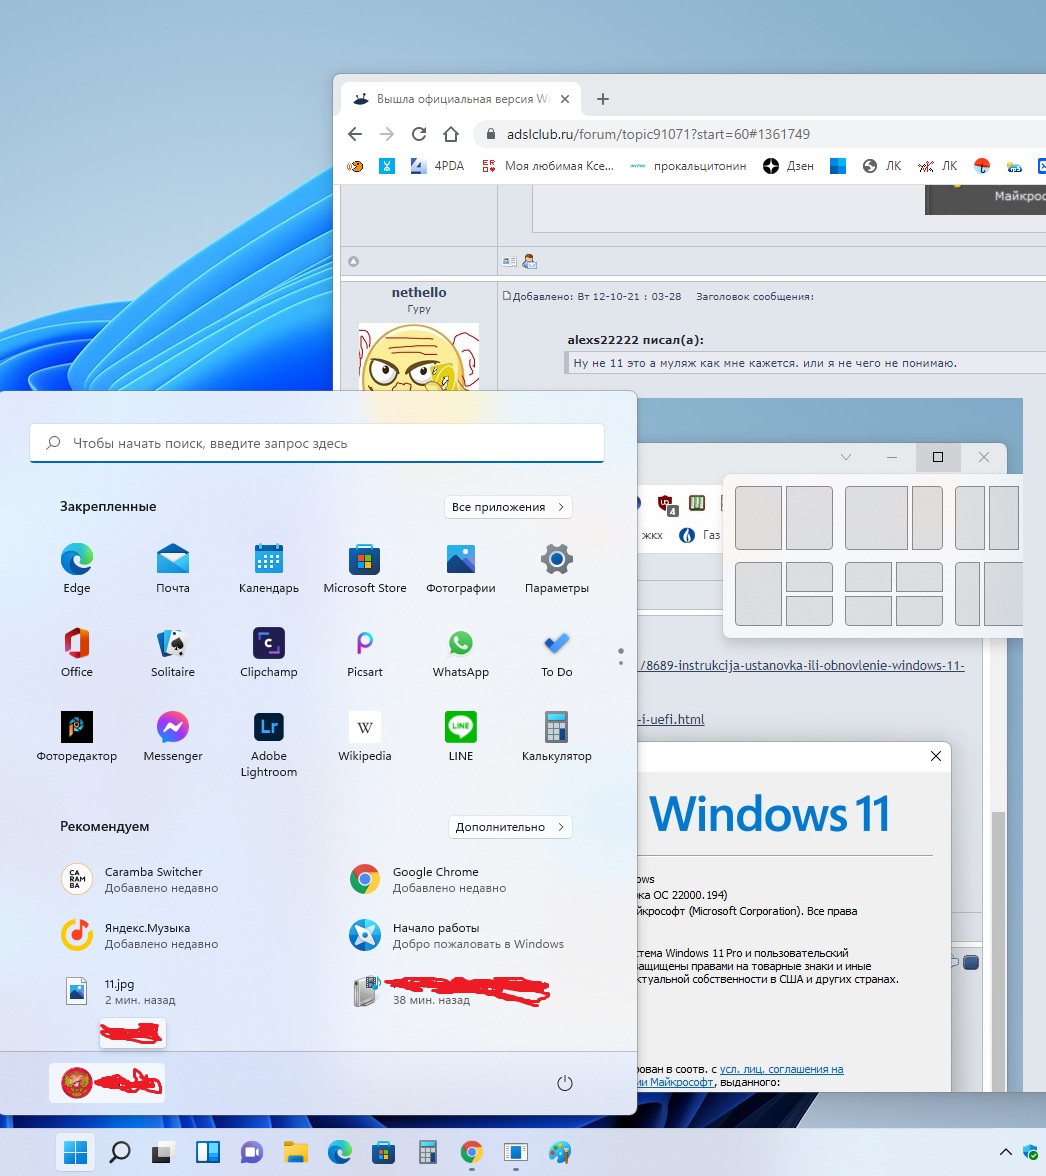The width and height of the screenshot is (1046, 1176).
Task: Open a new Chrome tab
Action: pyautogui.click(x=603, y=99)
